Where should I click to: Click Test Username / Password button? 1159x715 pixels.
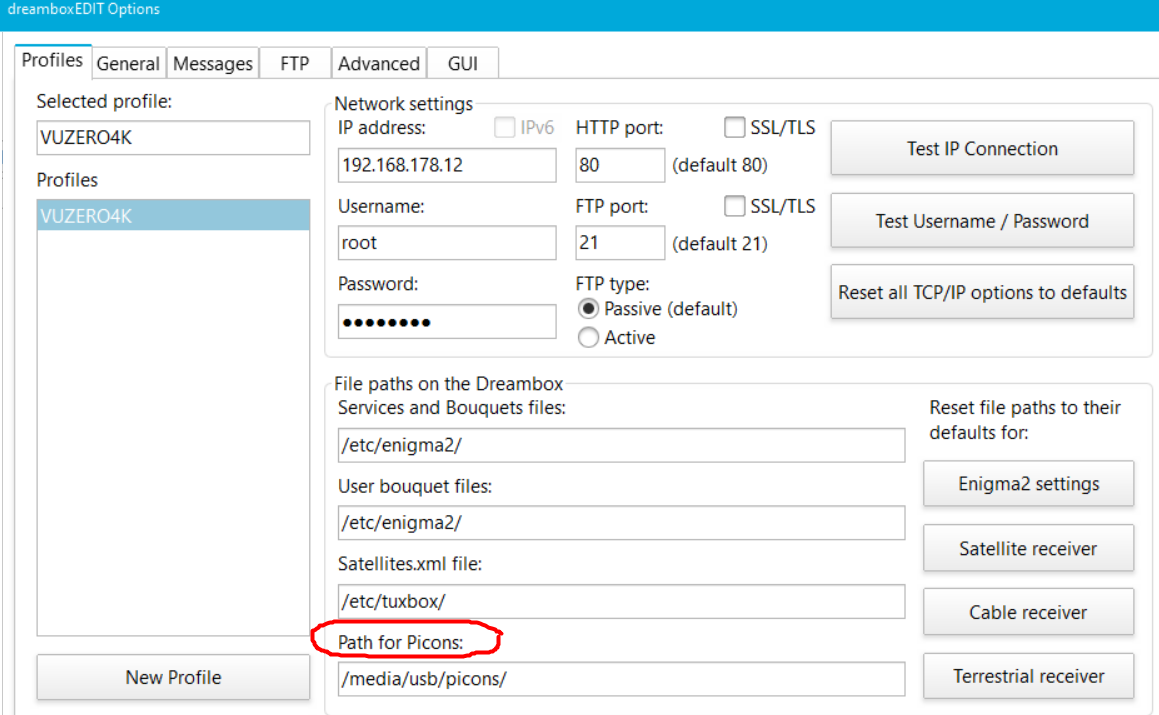981,221
